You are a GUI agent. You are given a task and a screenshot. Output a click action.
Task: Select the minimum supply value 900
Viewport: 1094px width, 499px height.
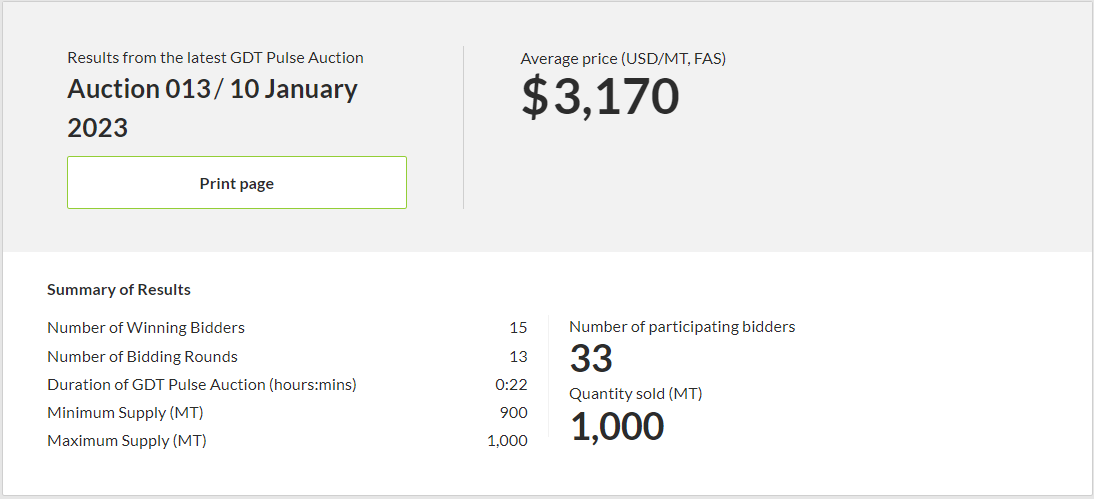coord(514,412)
